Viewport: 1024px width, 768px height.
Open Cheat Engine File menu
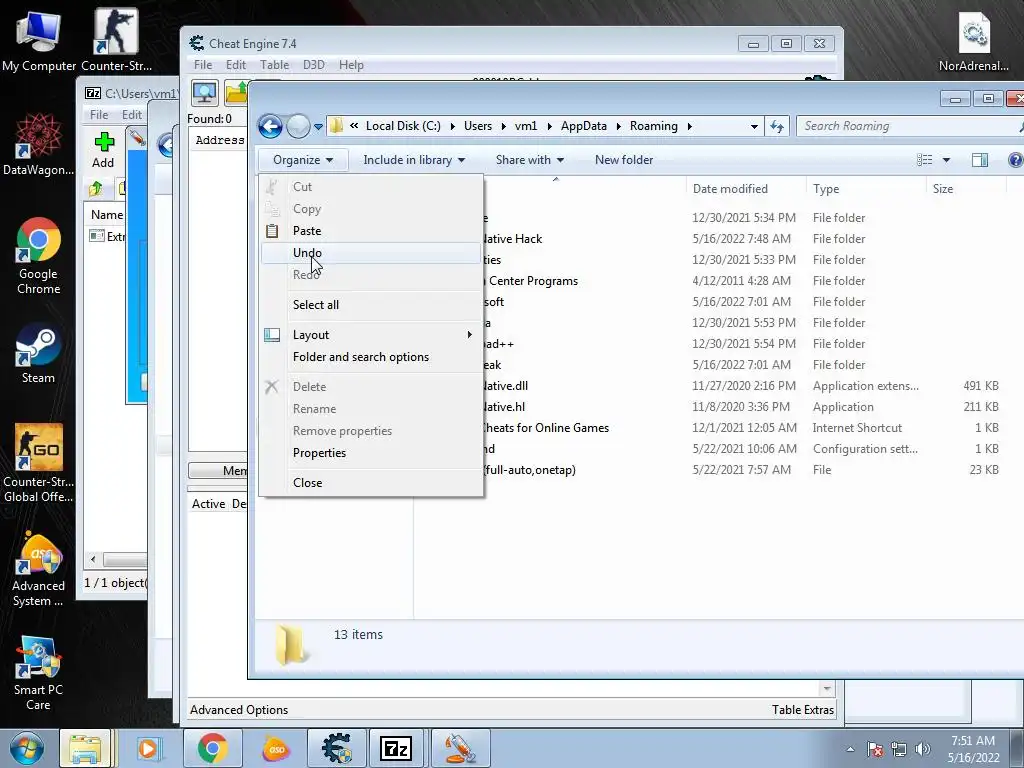pyautogui.click(x=203, y=65)
